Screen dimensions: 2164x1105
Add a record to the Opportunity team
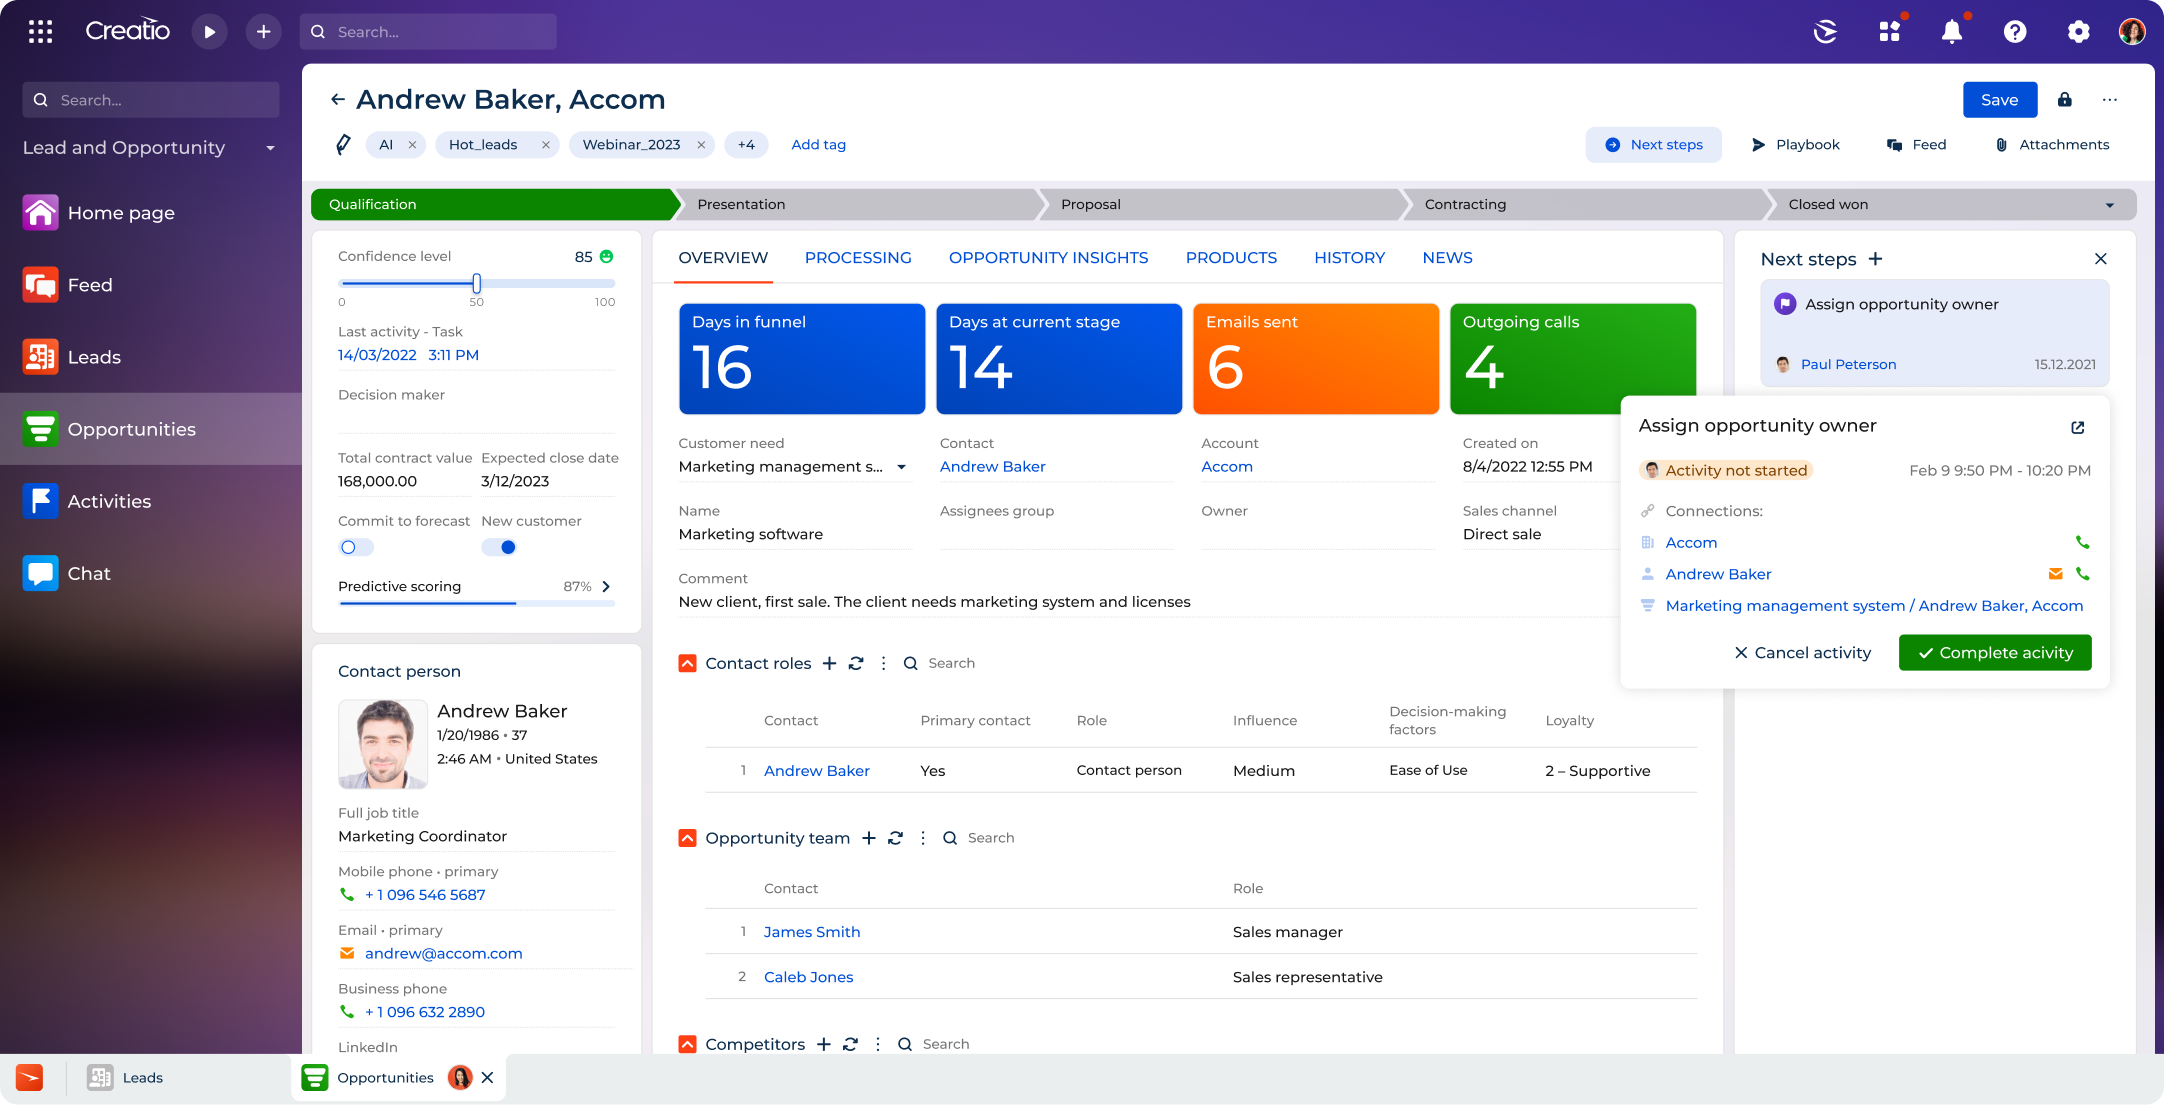(x=868, y=838)
